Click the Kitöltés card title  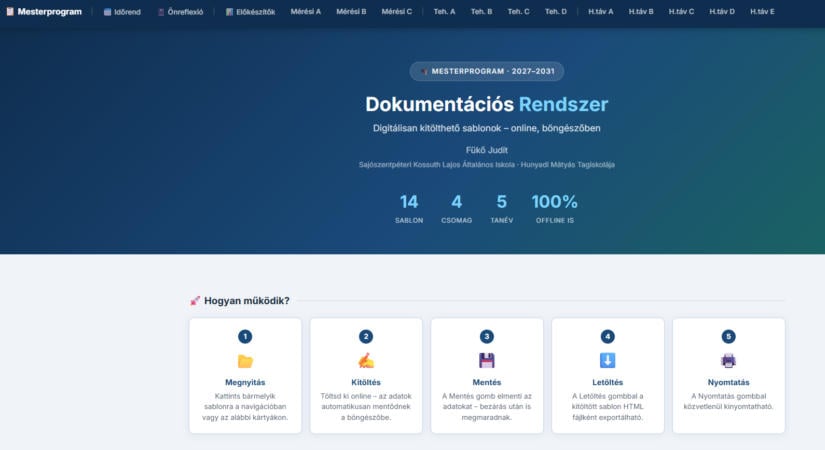coord(366,382)
